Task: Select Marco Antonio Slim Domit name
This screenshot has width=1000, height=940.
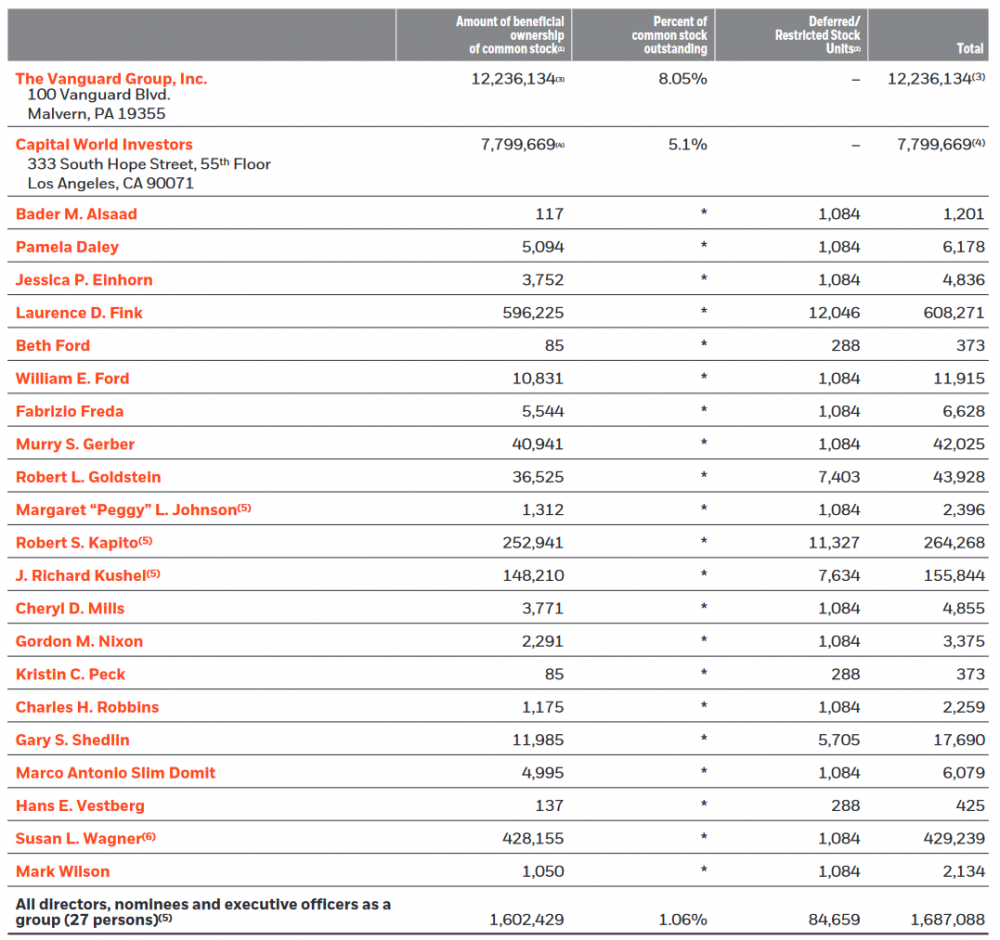Action: (x=115, y=773)
